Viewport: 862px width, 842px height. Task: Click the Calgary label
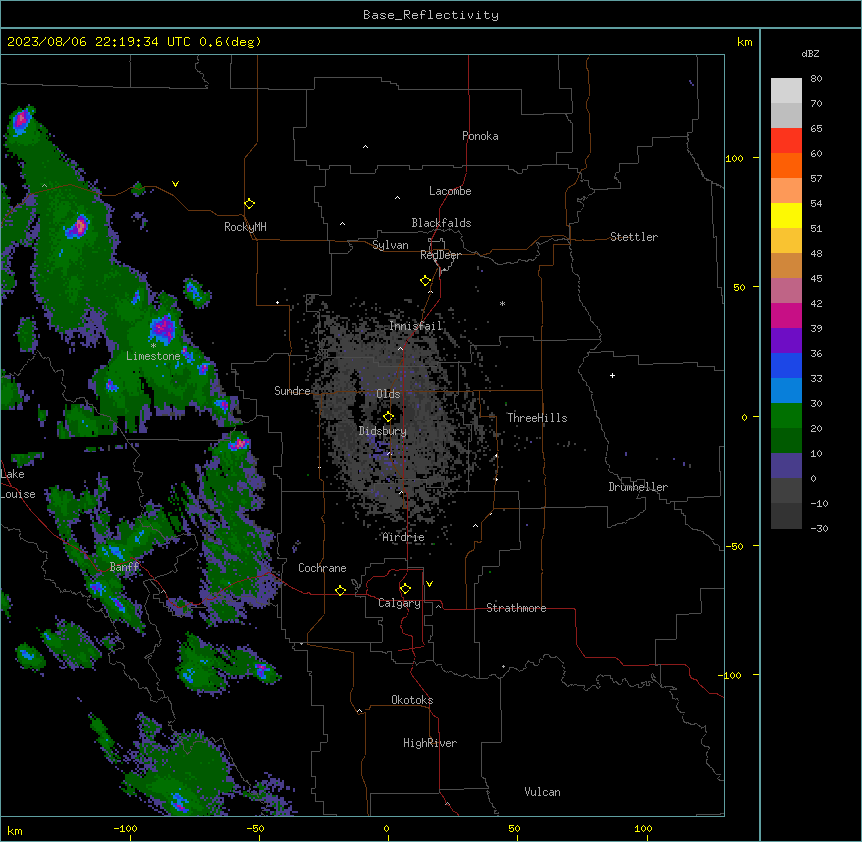pyautogui.click(x=399, y=603)
